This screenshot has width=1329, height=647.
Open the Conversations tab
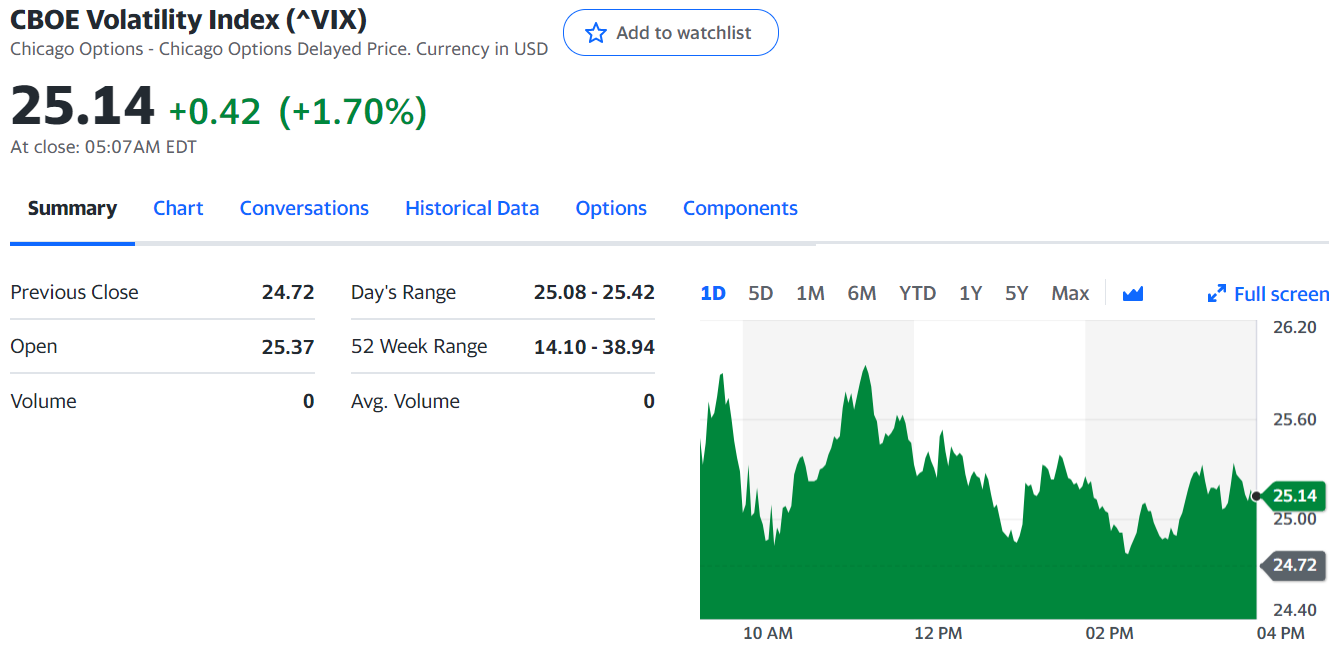point(304,208)
